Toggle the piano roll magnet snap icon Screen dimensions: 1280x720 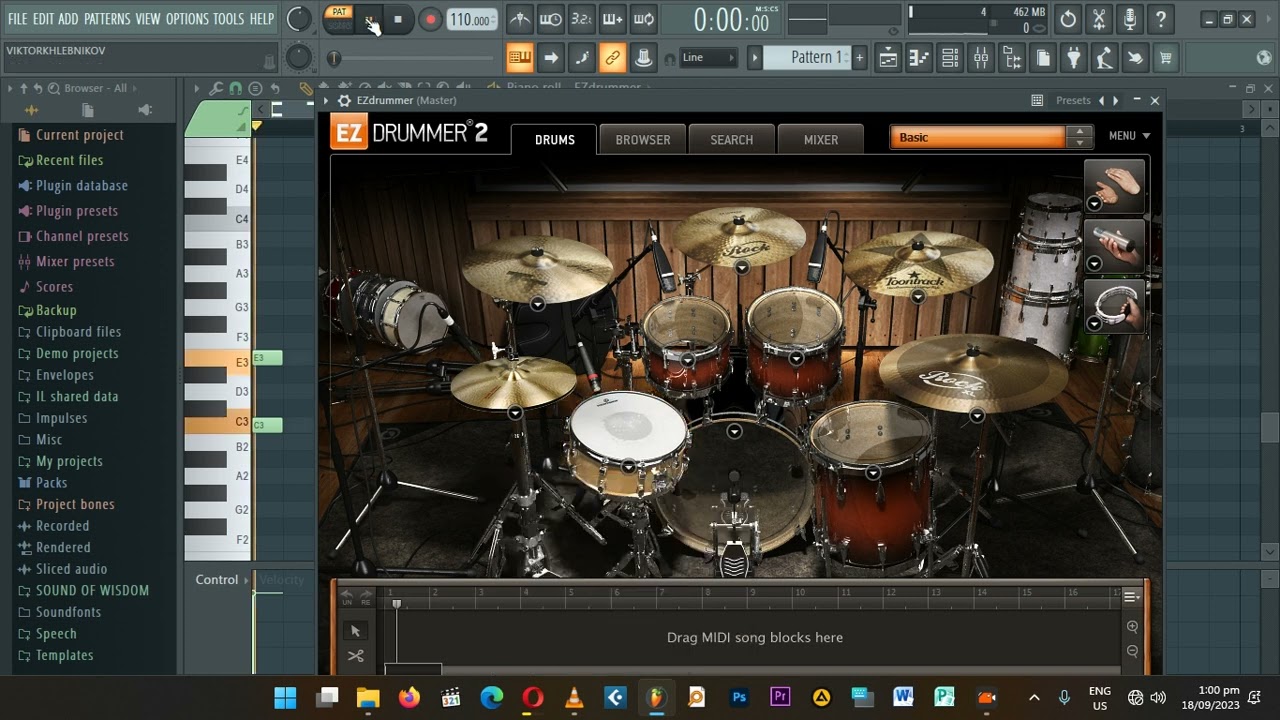[235, 88]
